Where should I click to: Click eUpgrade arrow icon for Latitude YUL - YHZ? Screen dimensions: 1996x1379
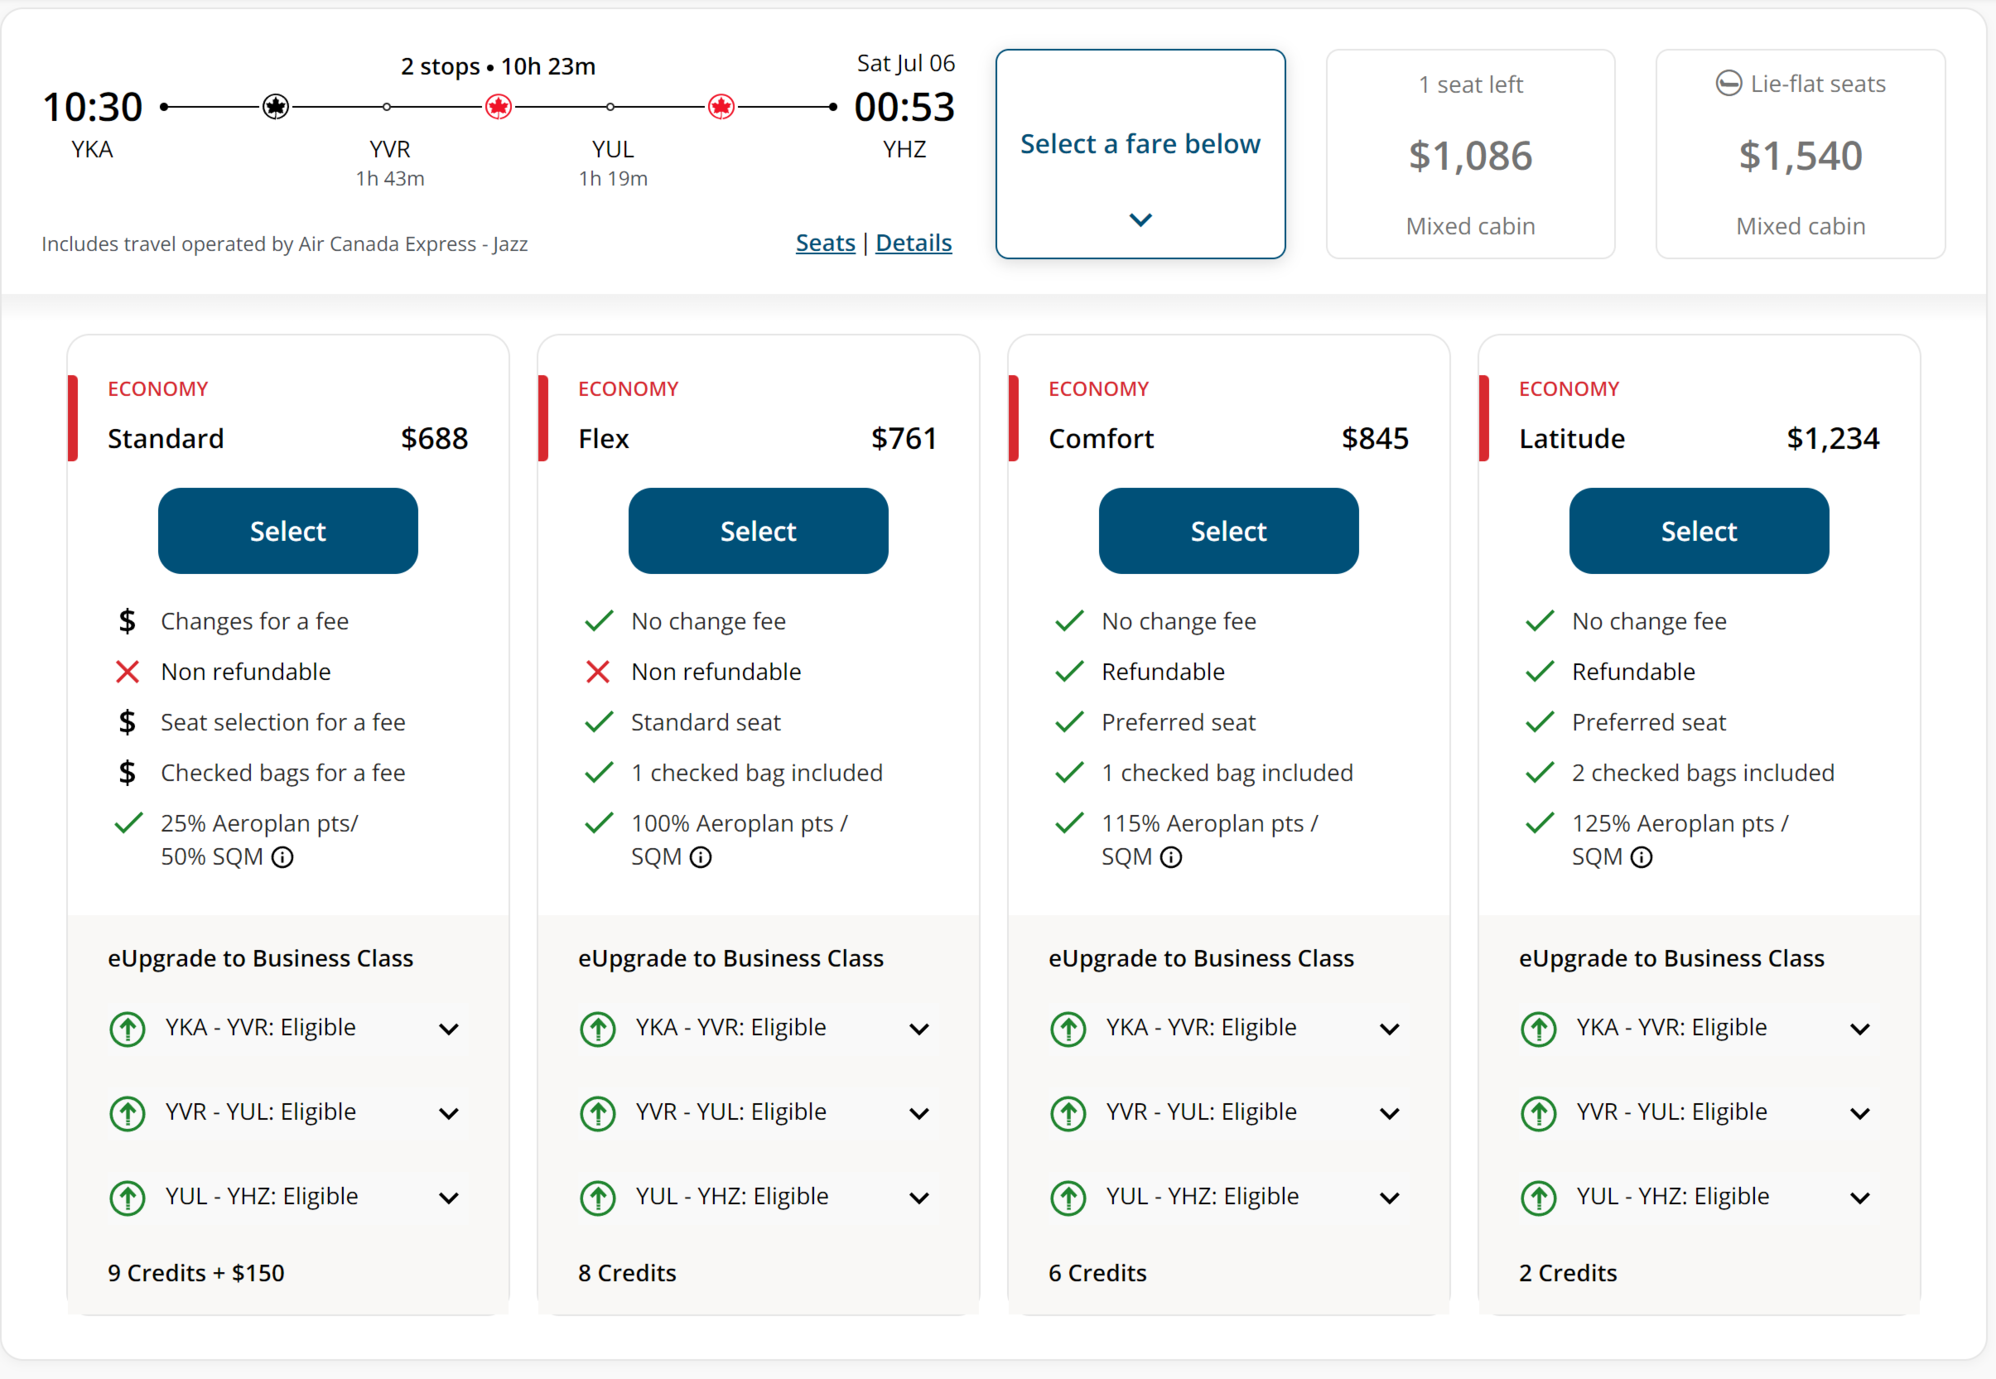click(x=1538, y=1197)
